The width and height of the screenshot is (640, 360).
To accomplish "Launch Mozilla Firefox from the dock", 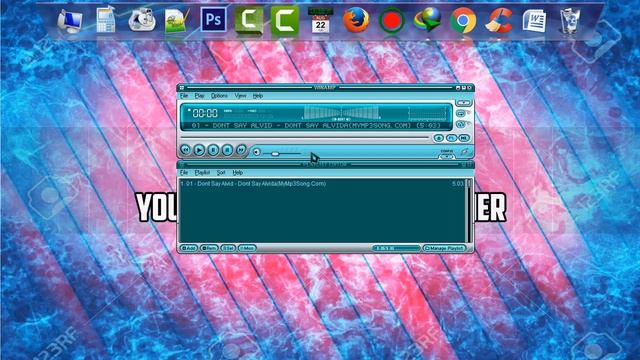I will 356,20.
